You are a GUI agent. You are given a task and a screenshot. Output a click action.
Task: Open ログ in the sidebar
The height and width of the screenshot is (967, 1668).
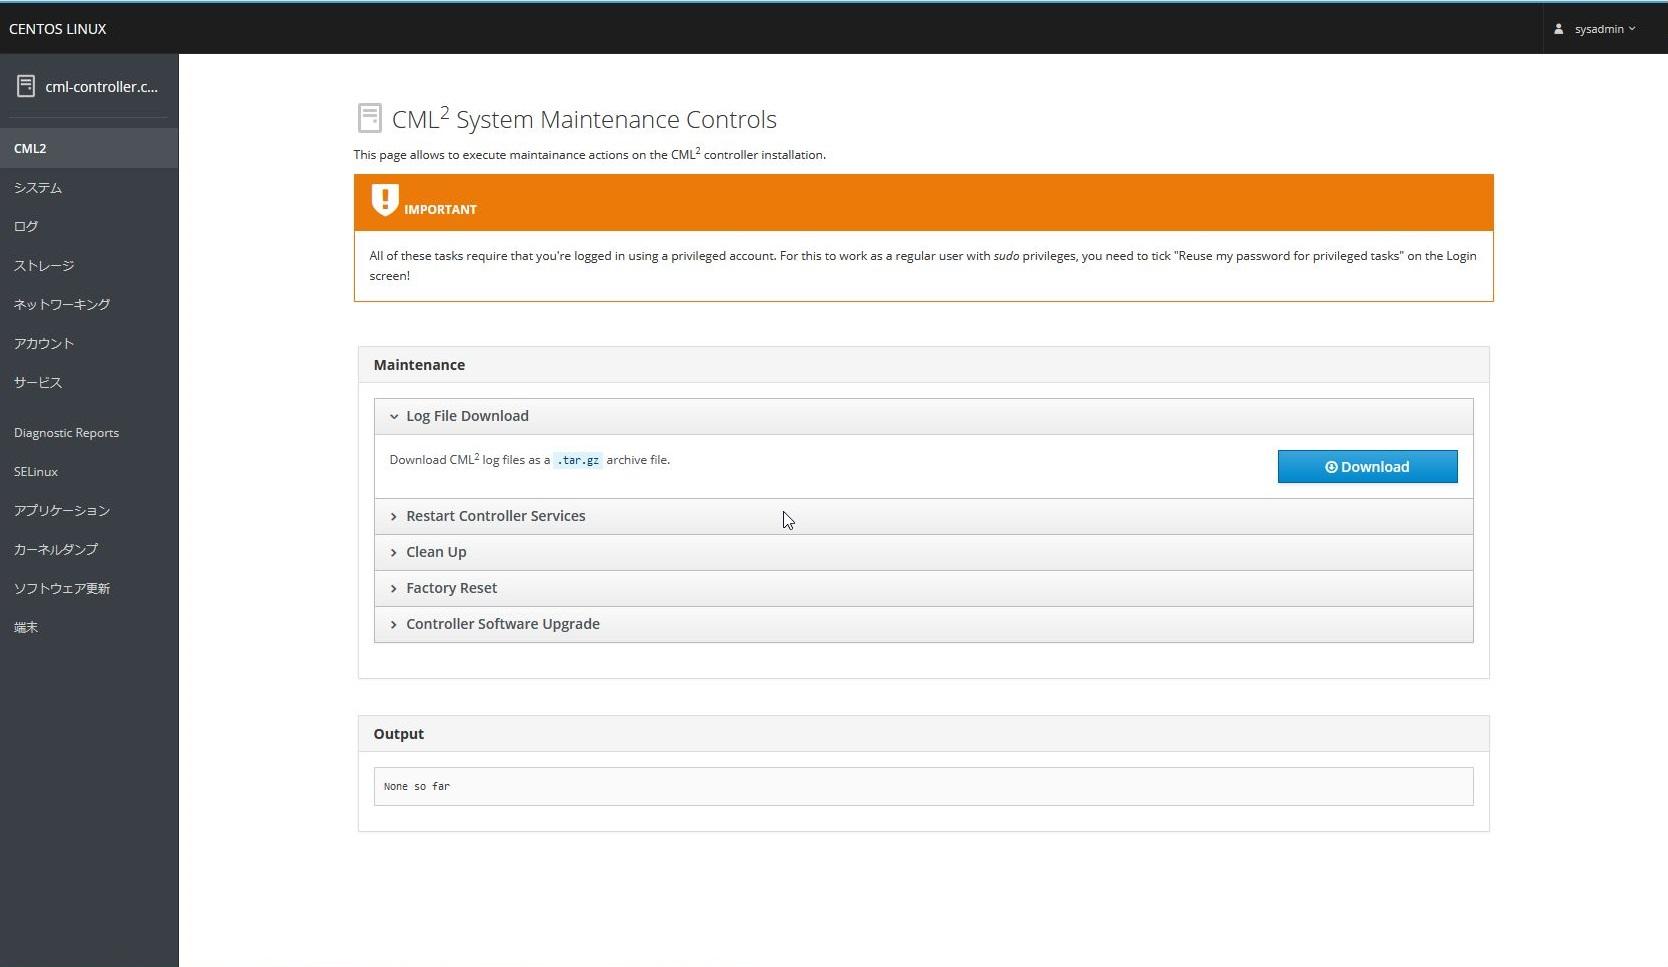point(89,226)
